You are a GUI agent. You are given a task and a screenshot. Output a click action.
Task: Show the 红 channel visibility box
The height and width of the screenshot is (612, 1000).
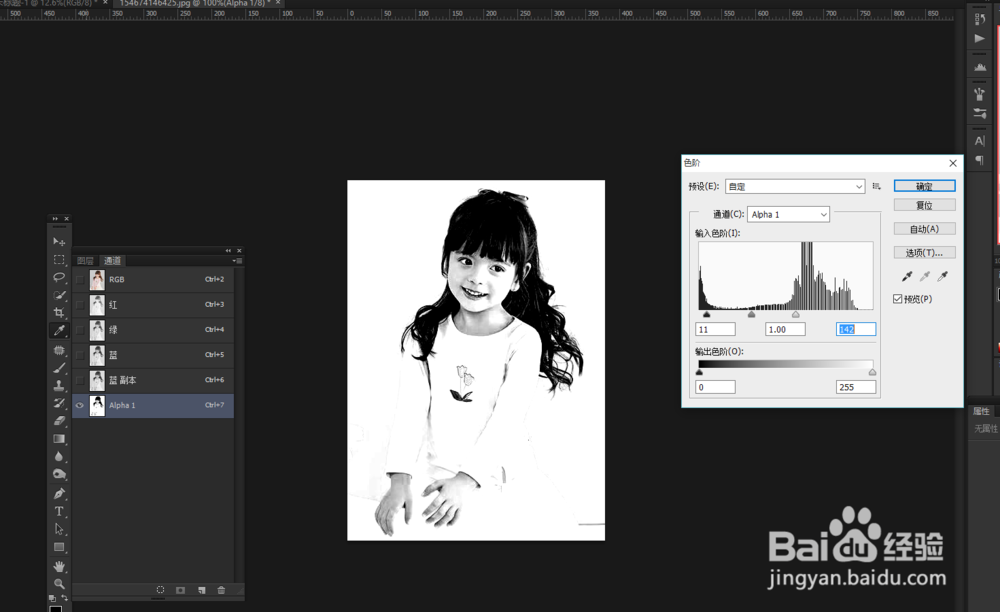coord(80,305)
